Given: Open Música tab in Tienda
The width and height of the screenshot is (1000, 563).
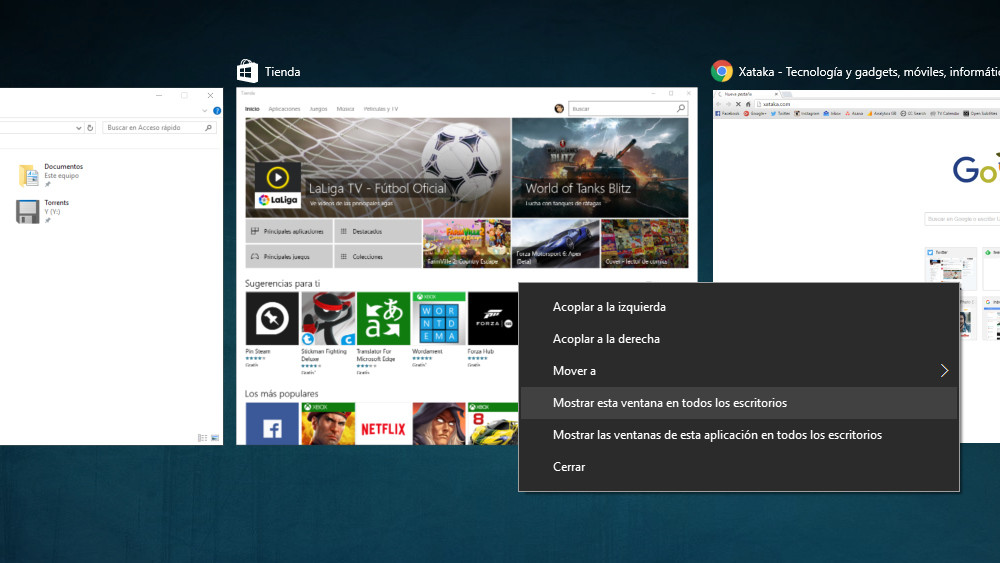Looking at the screenshot, I should [345, 109].
